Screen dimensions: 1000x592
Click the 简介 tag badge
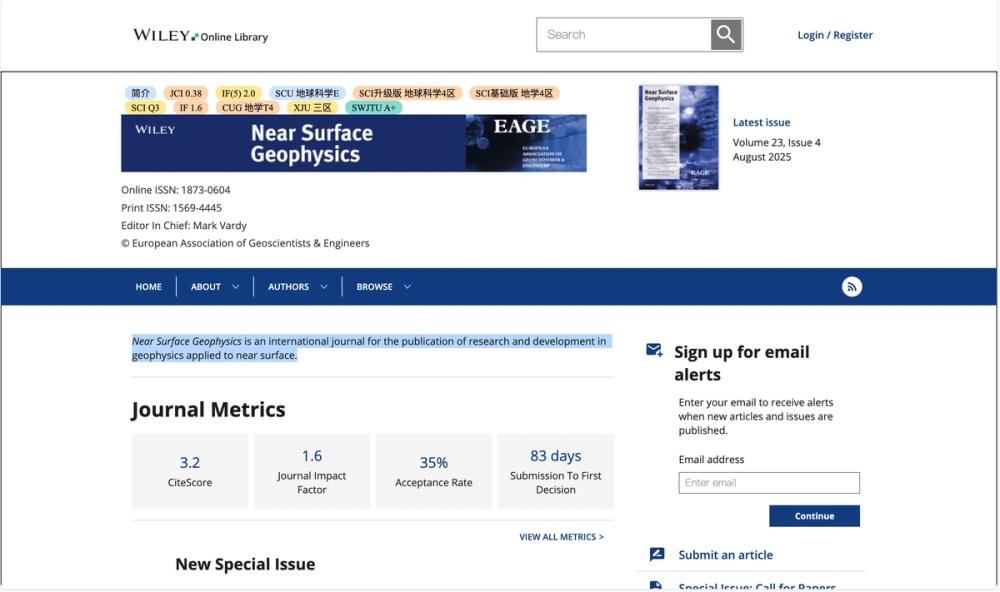tap(140, 93)
